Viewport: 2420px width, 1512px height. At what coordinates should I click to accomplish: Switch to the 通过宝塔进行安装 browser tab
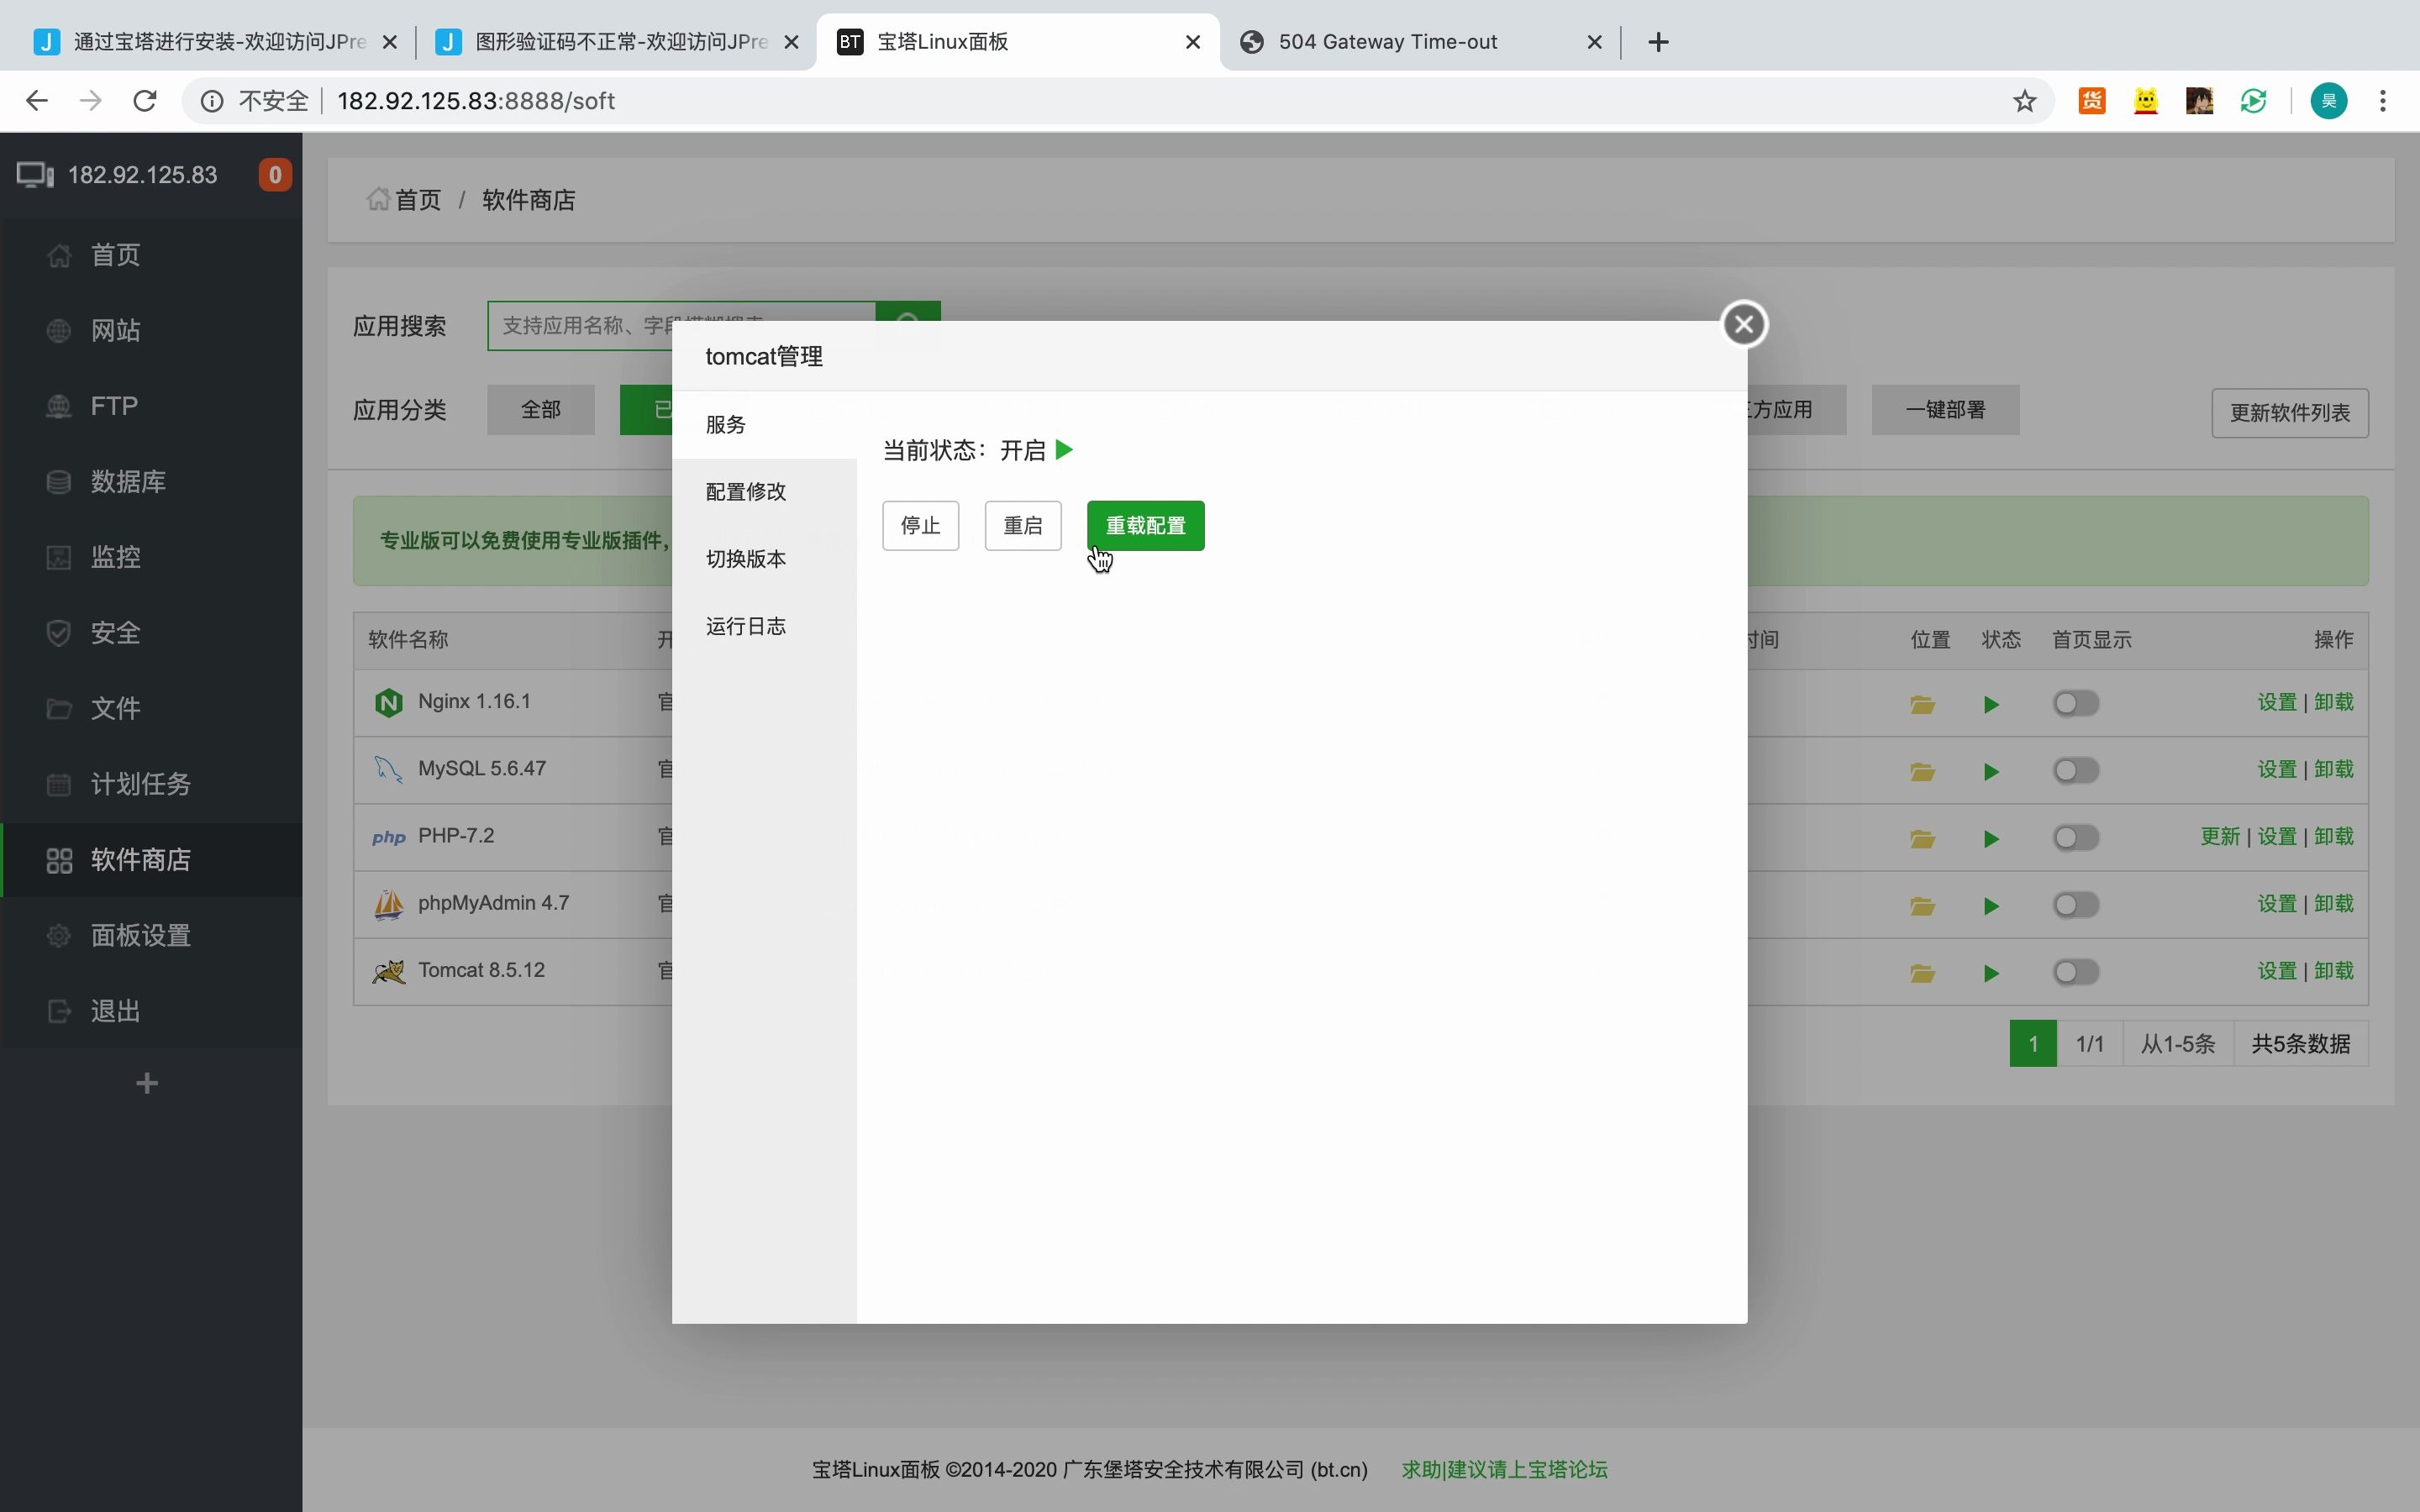216,42
